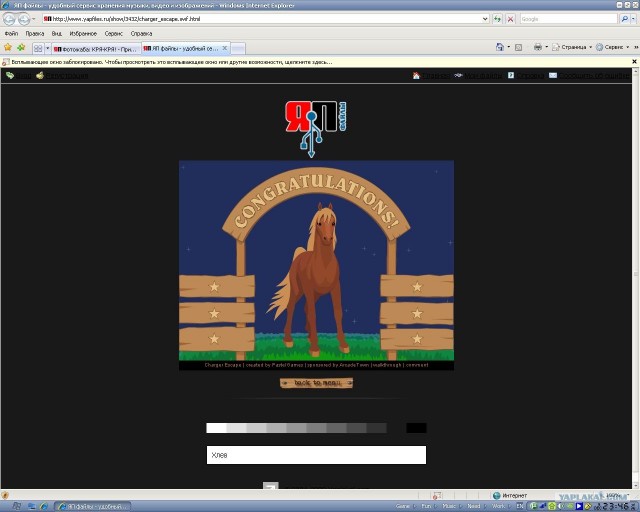Screen dimensions: 640x512
Task: Open the address bar history dropdown
Action: [x=485, y=19]
